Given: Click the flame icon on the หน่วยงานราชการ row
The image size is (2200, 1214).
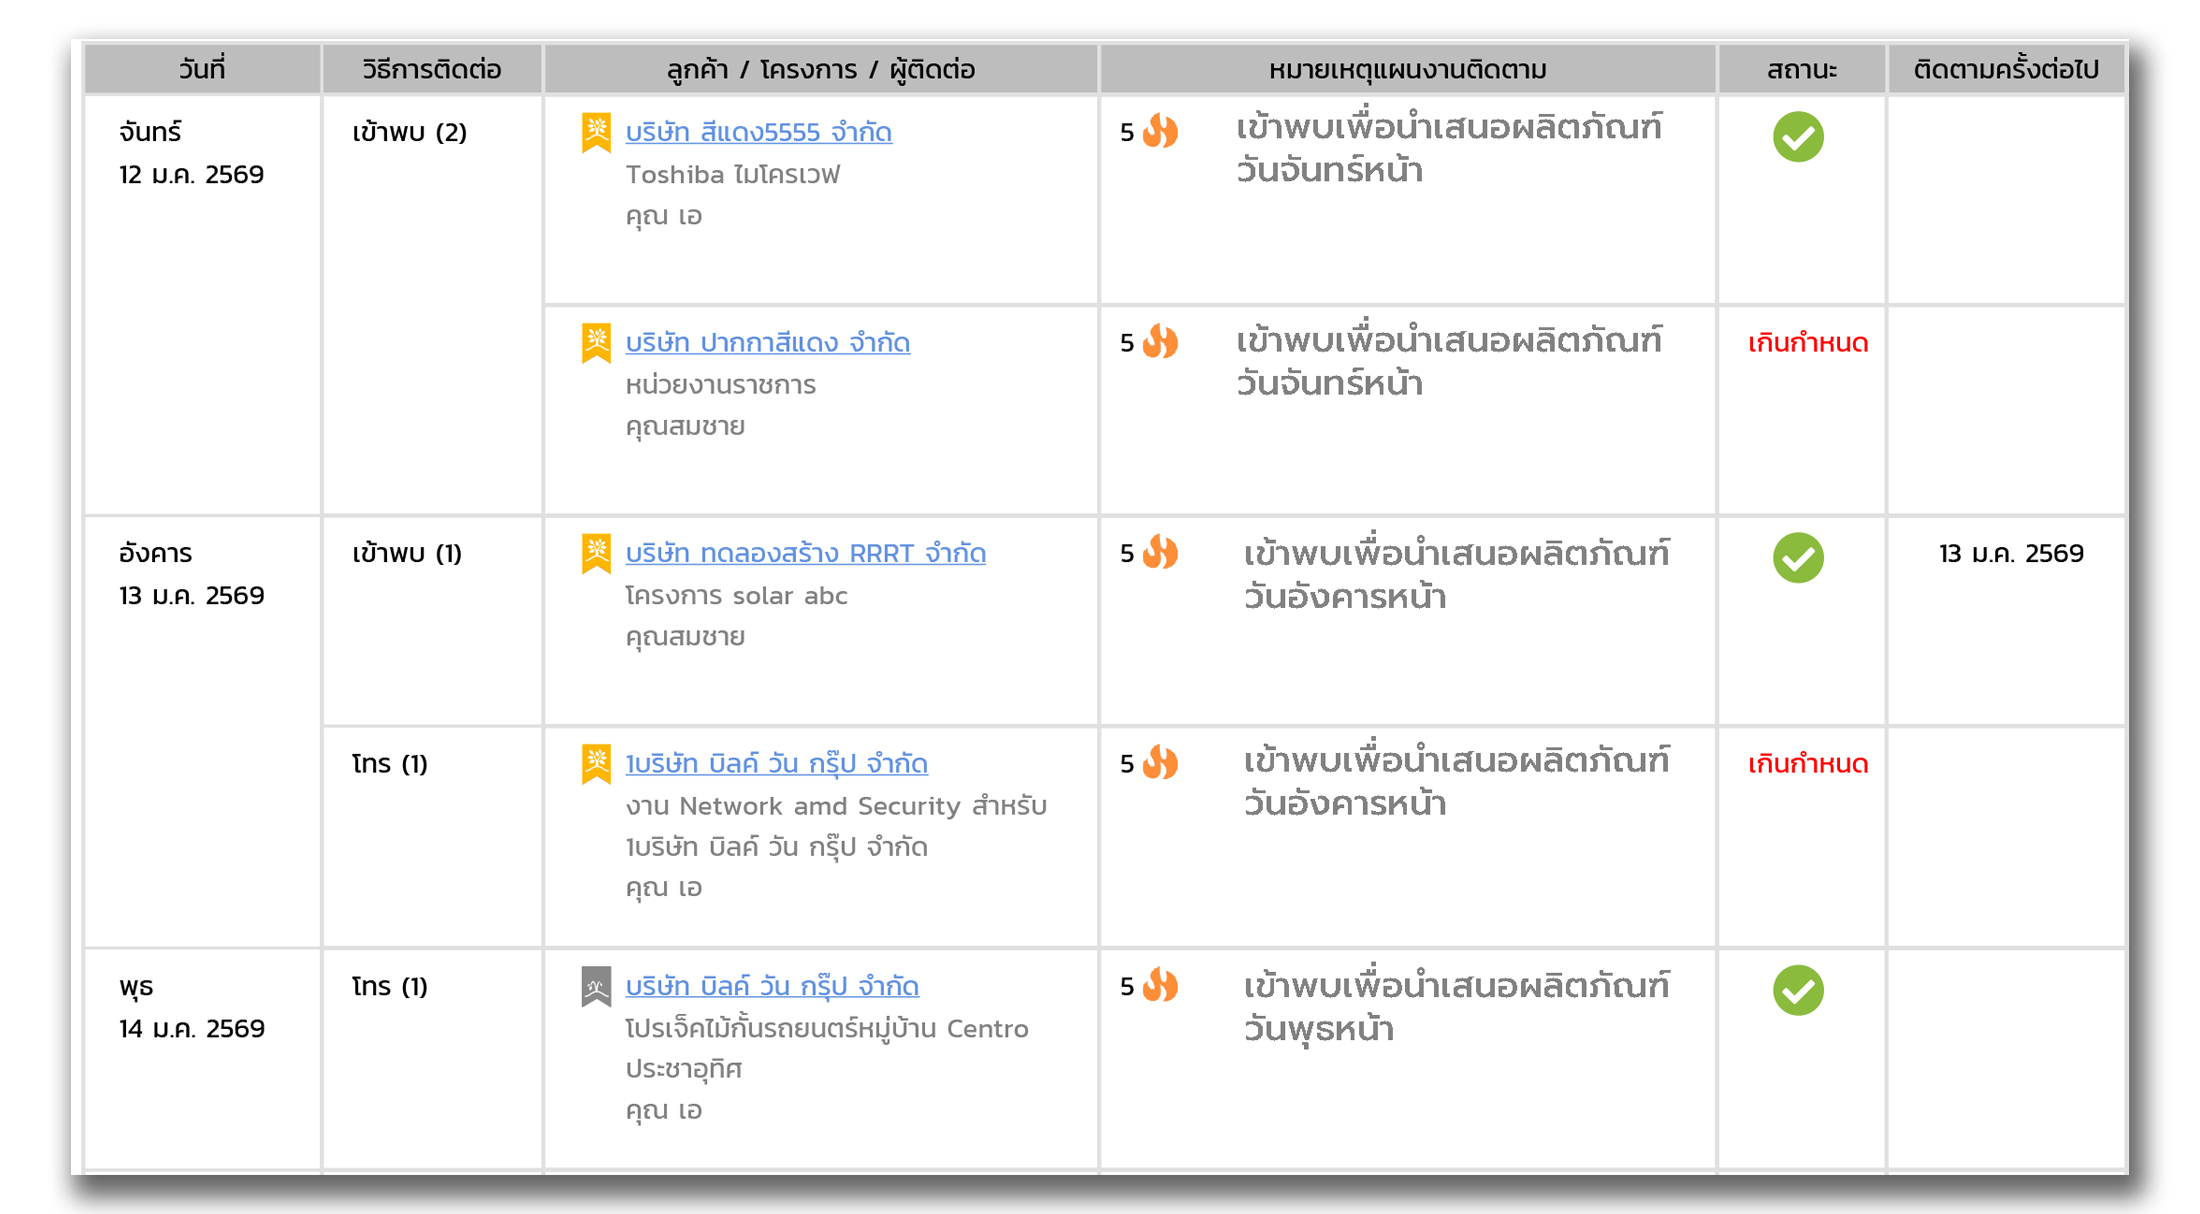Looking at the screenshot, I should pyautogui.click(x=1160, y=342).
